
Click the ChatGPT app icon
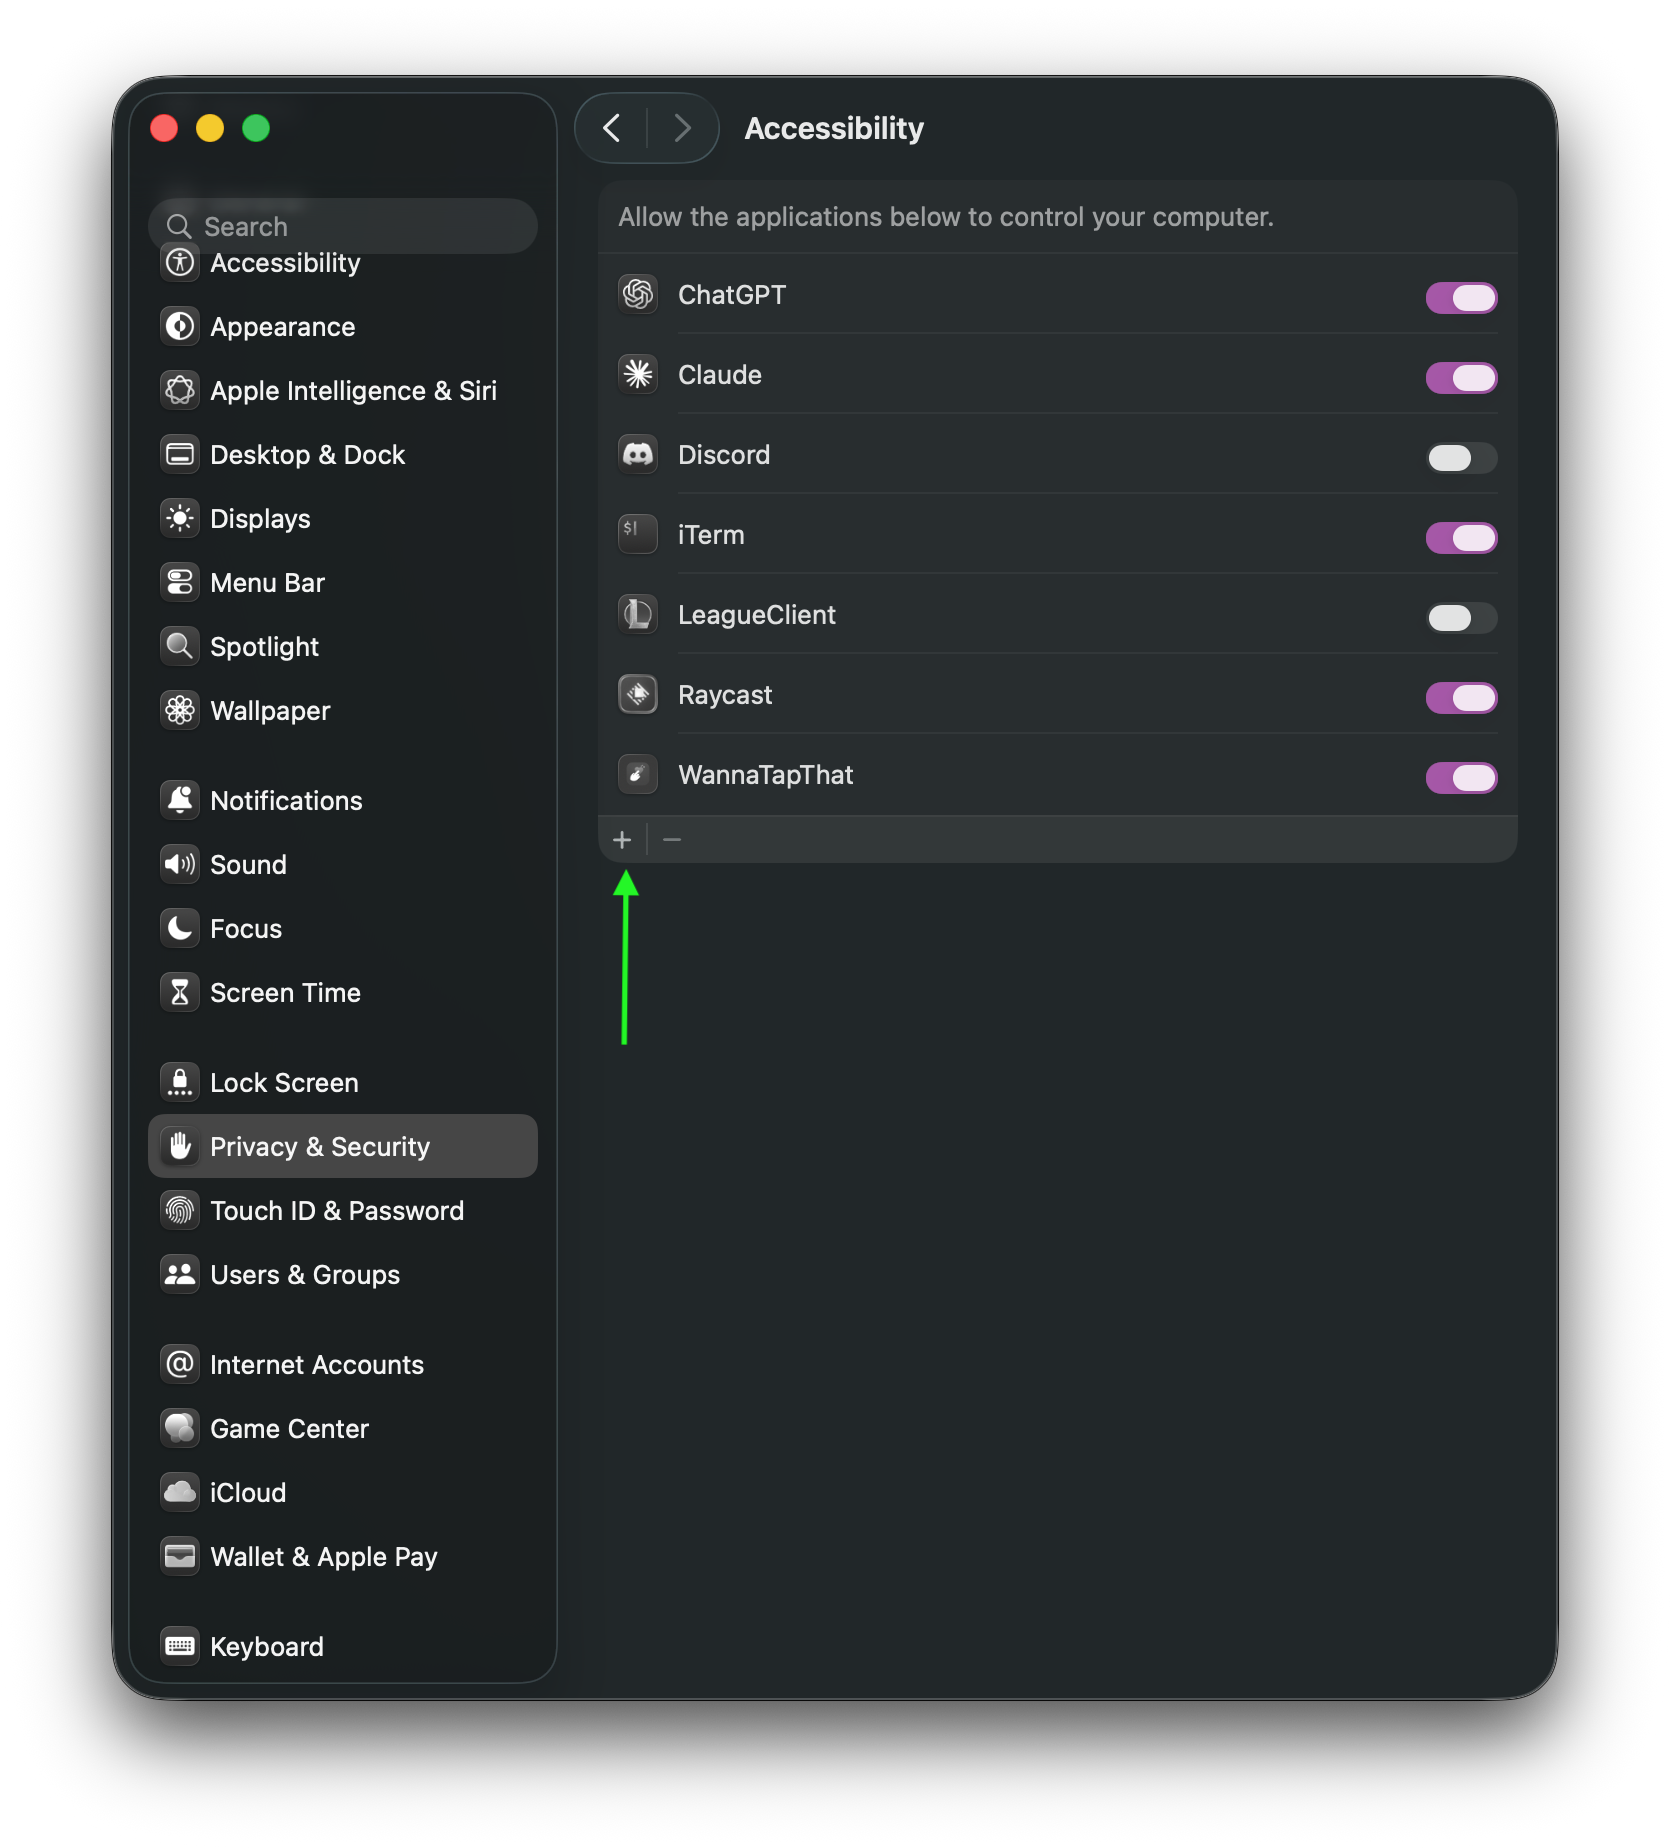[638, 294]
